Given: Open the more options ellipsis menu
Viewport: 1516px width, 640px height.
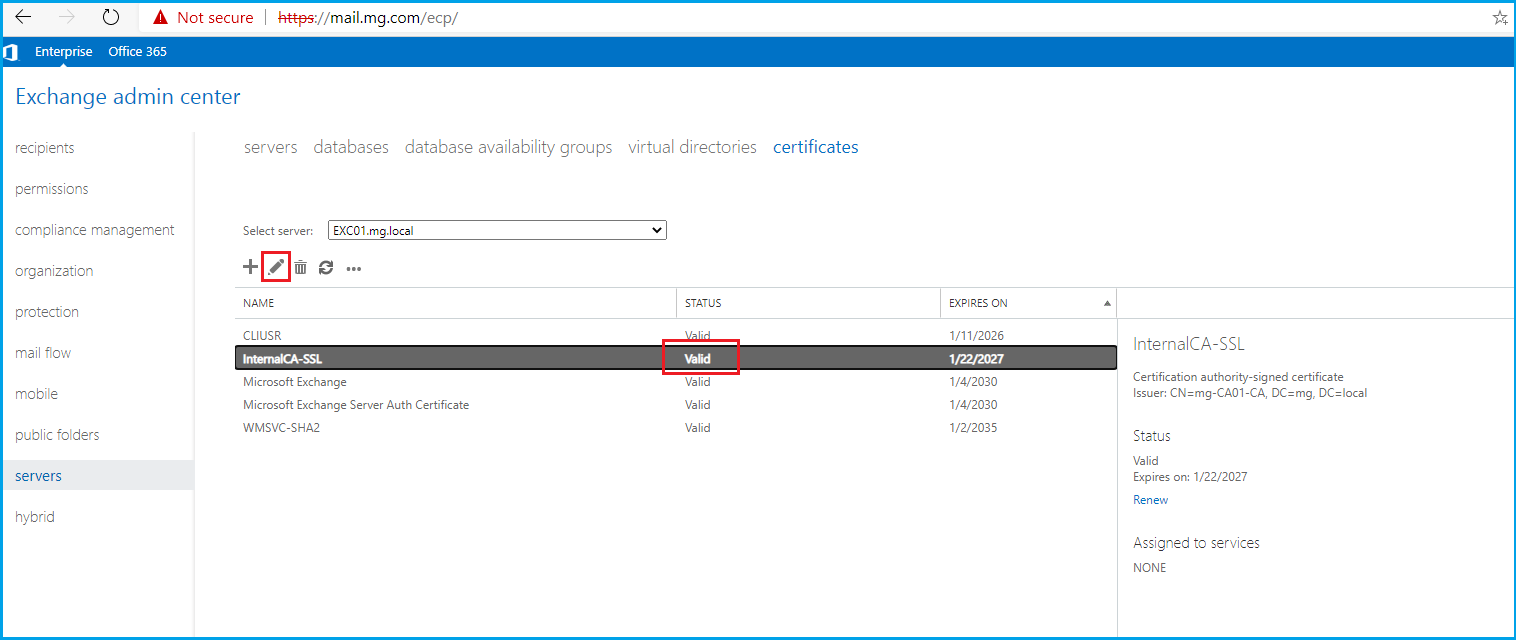Looking at the screenshot, I should (x=353, y=268).
